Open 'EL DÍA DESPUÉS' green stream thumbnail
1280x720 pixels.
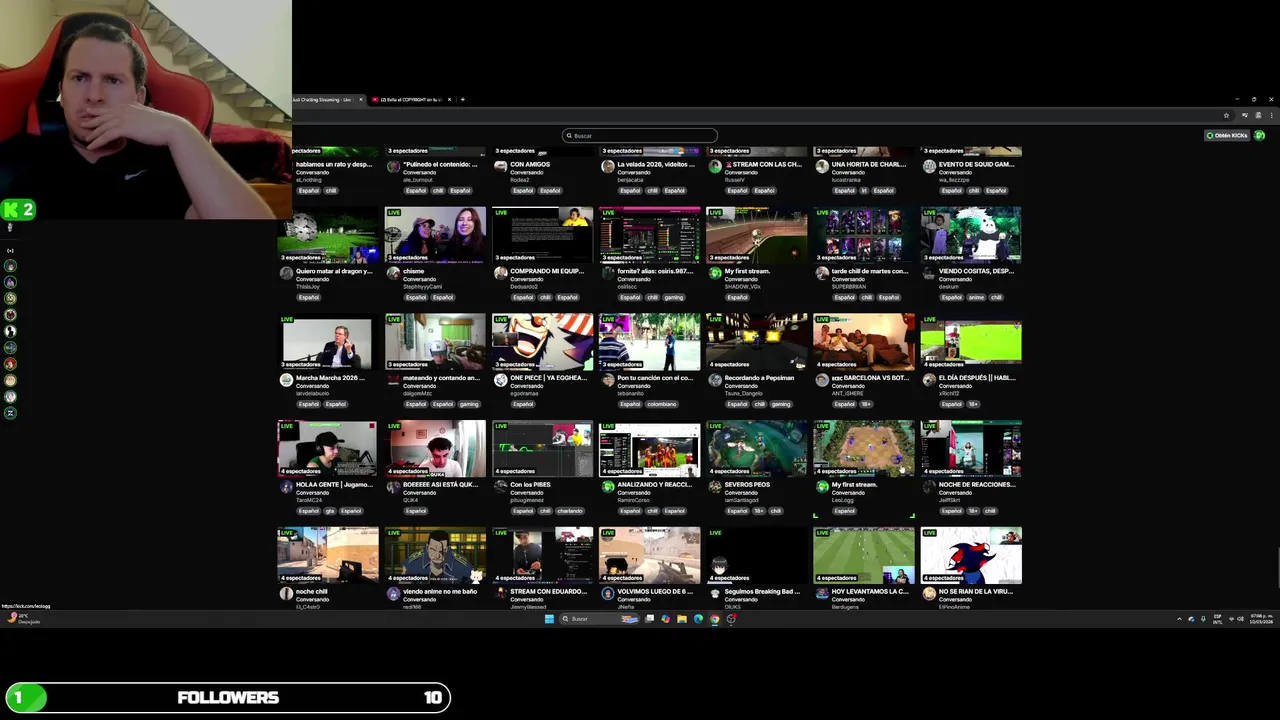(971, 342)
